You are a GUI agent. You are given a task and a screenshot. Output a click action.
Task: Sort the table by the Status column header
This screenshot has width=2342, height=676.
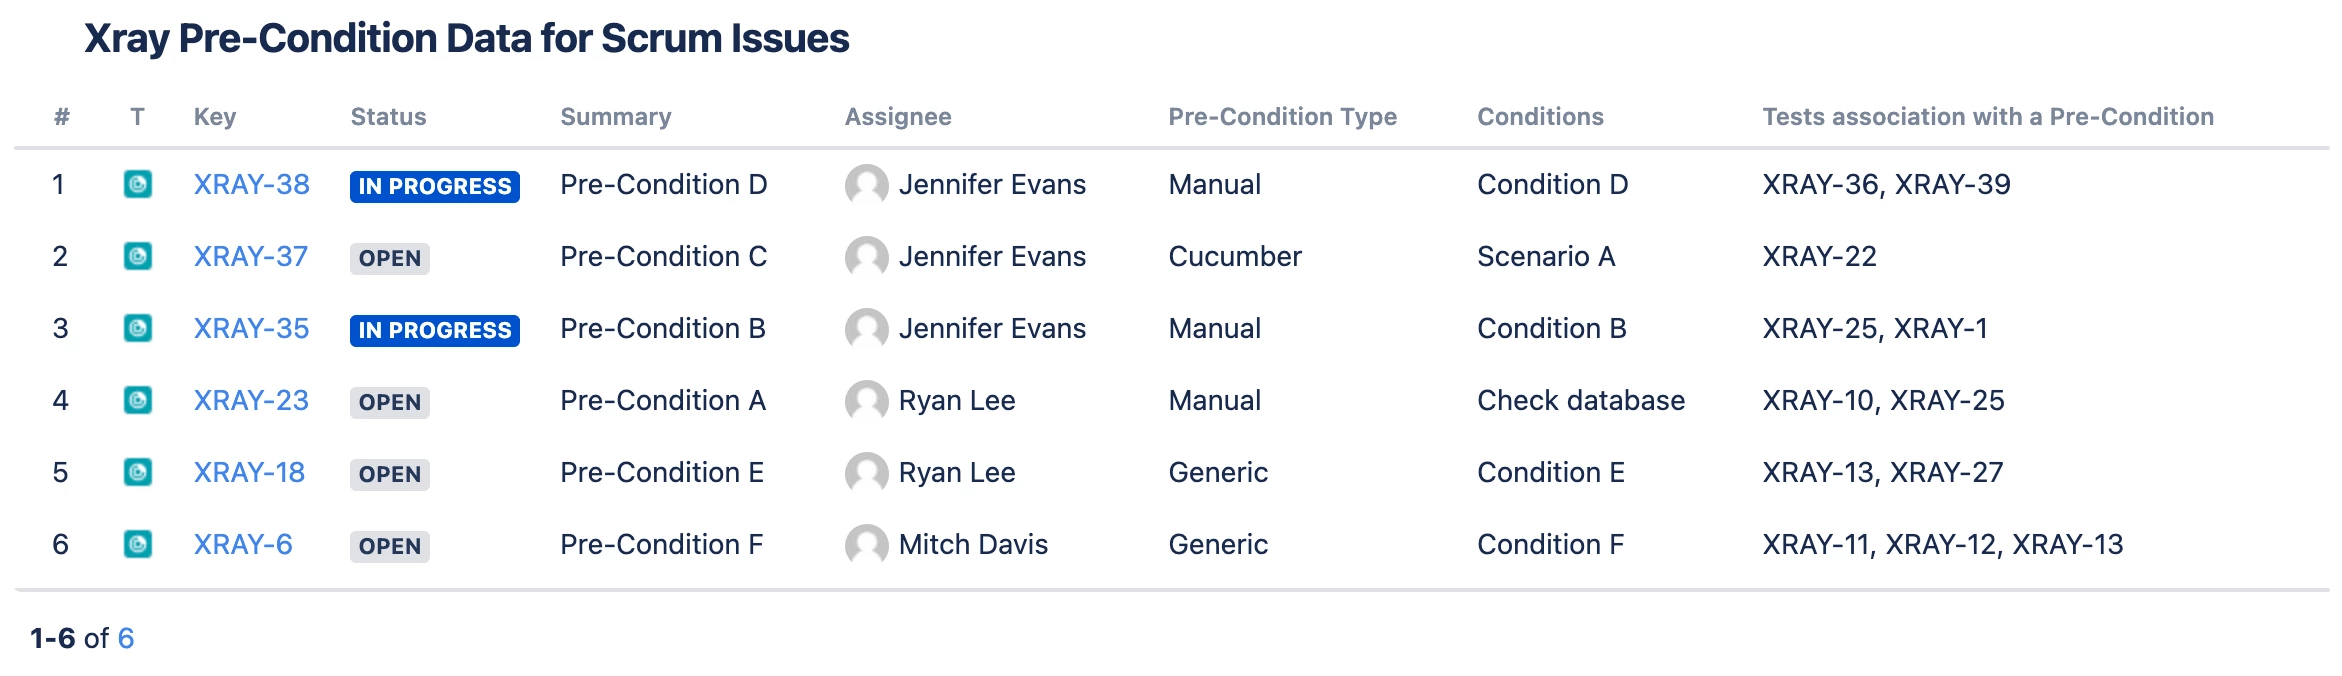tap(388, 117)
